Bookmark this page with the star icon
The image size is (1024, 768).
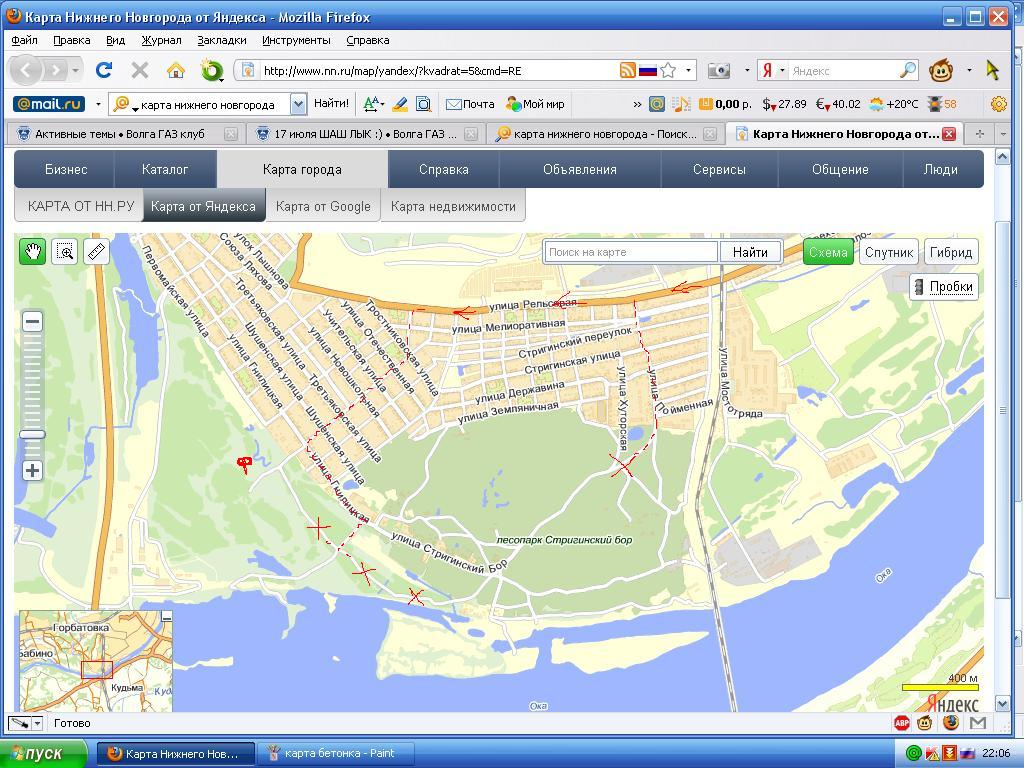point(668,70)
